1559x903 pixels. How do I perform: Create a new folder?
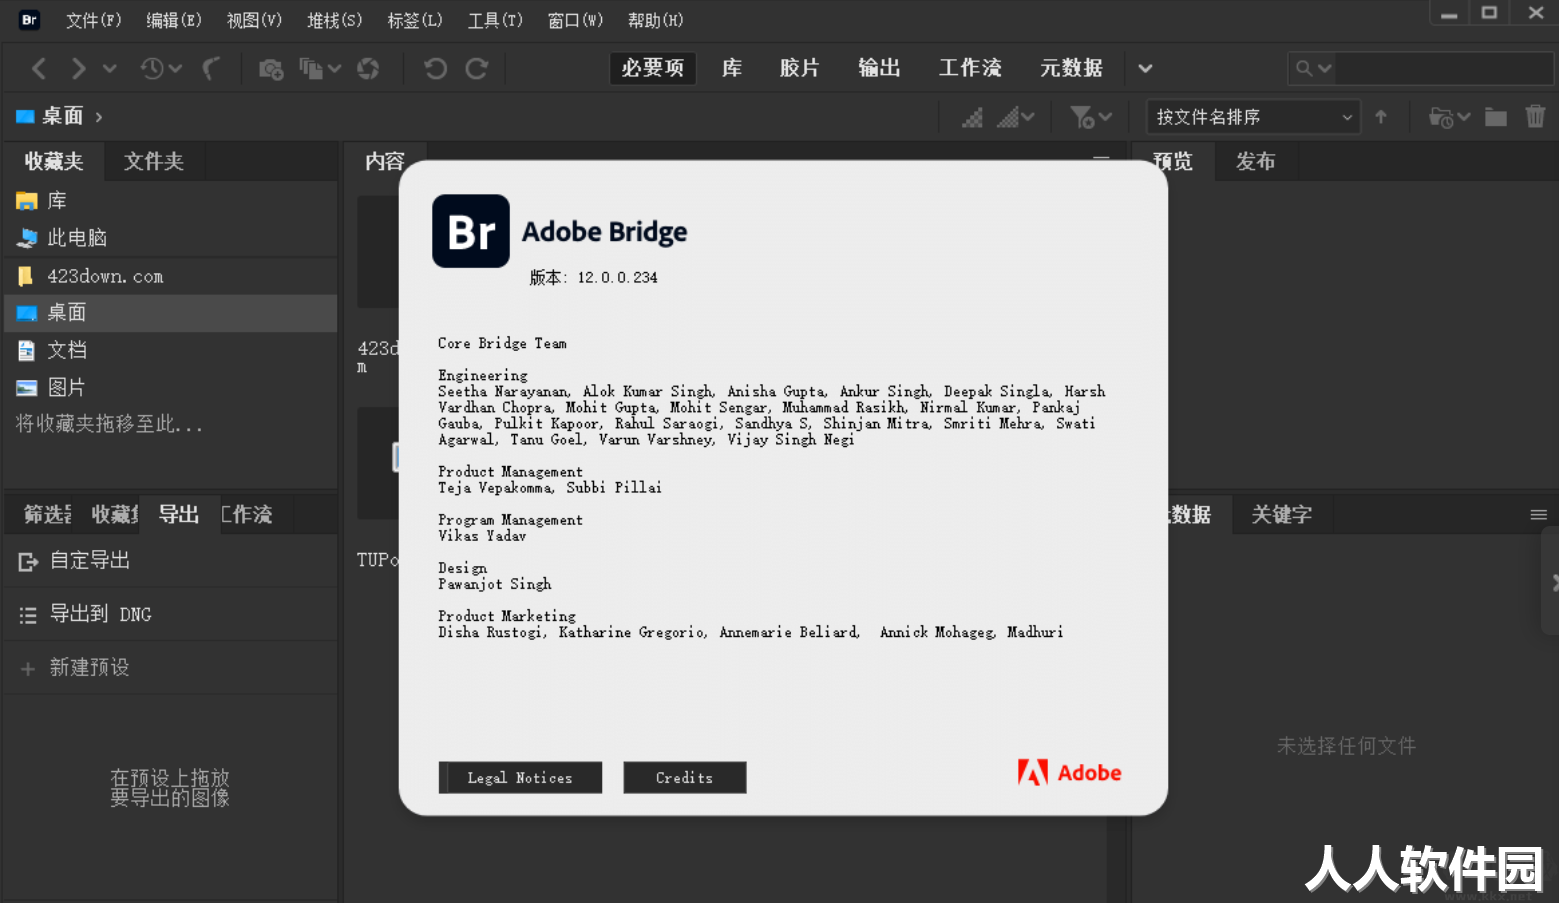(1496, 117)
